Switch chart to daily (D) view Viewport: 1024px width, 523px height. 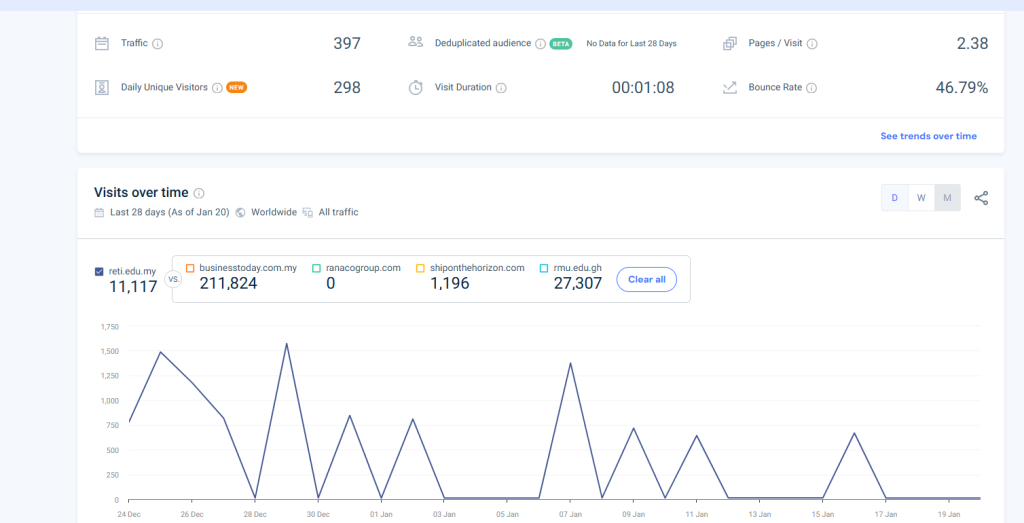point(894,198)
